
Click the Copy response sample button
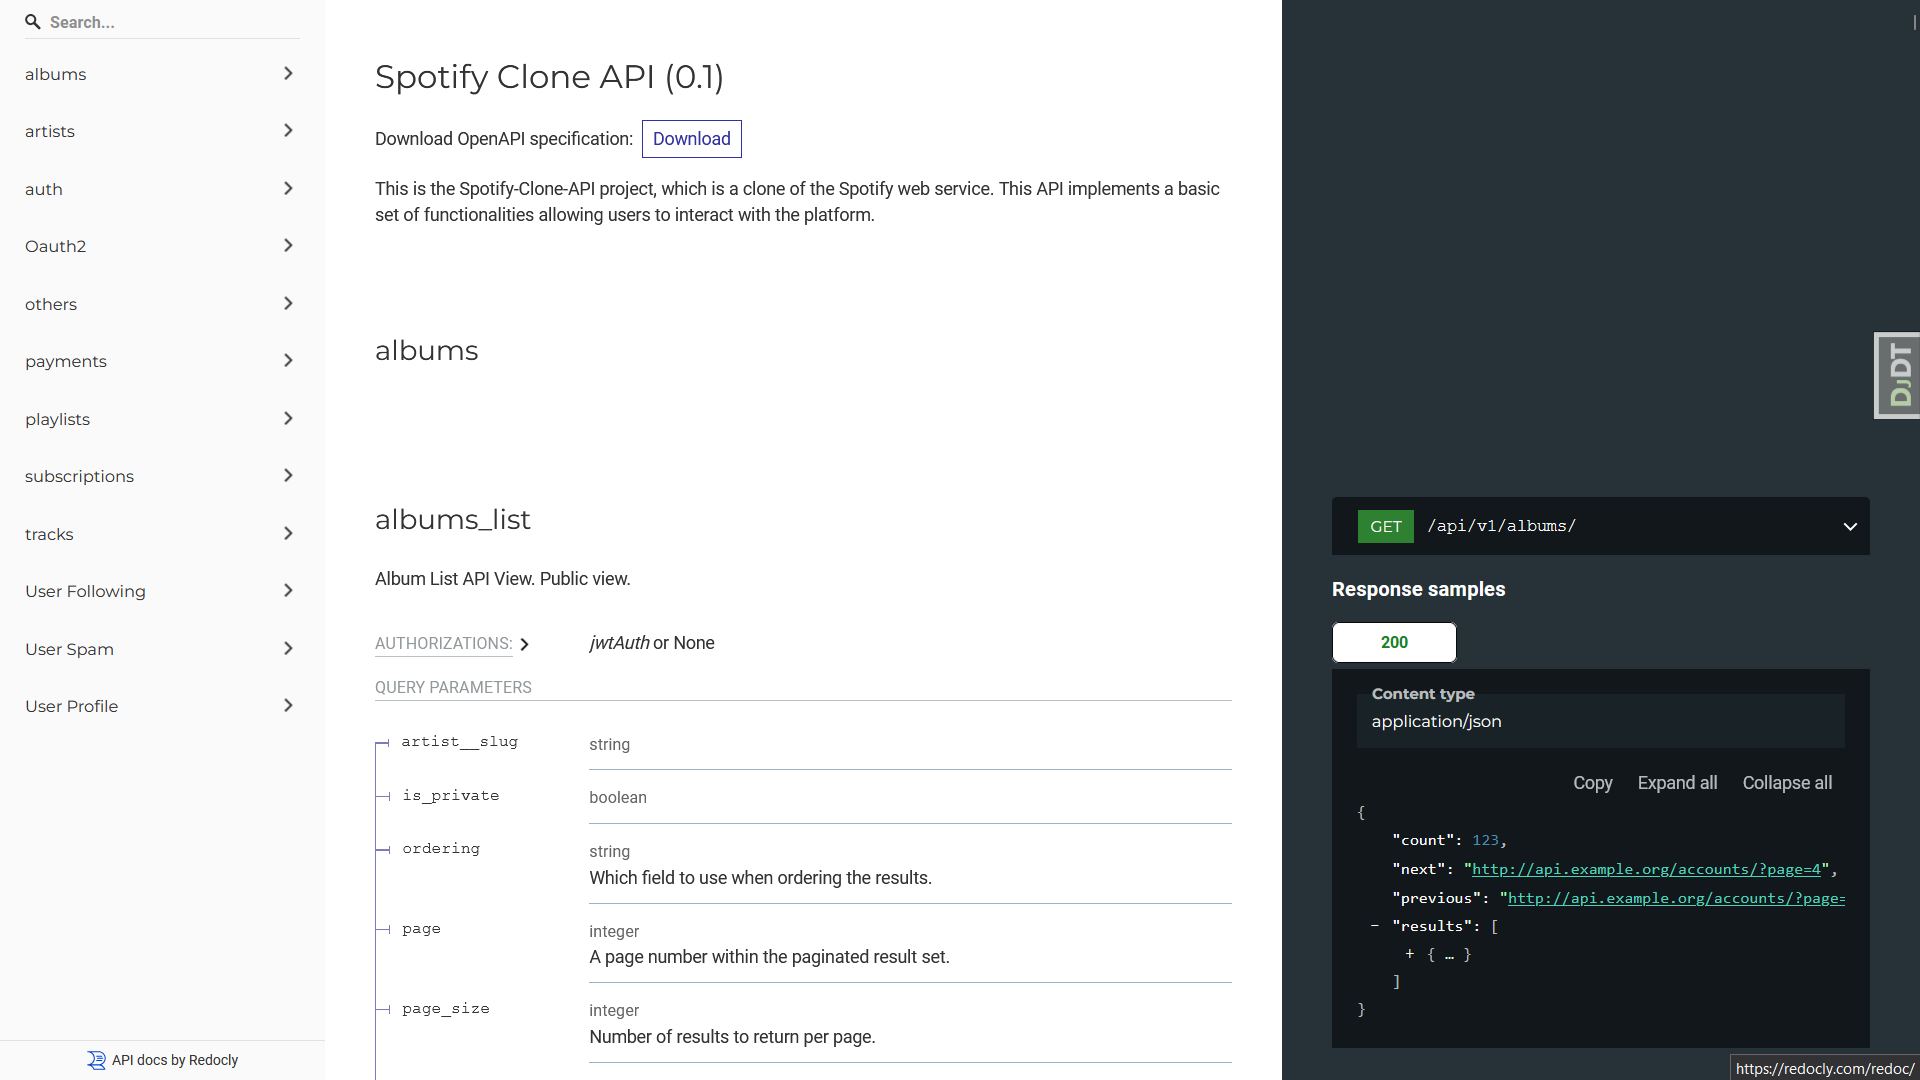pos(1592,783)
